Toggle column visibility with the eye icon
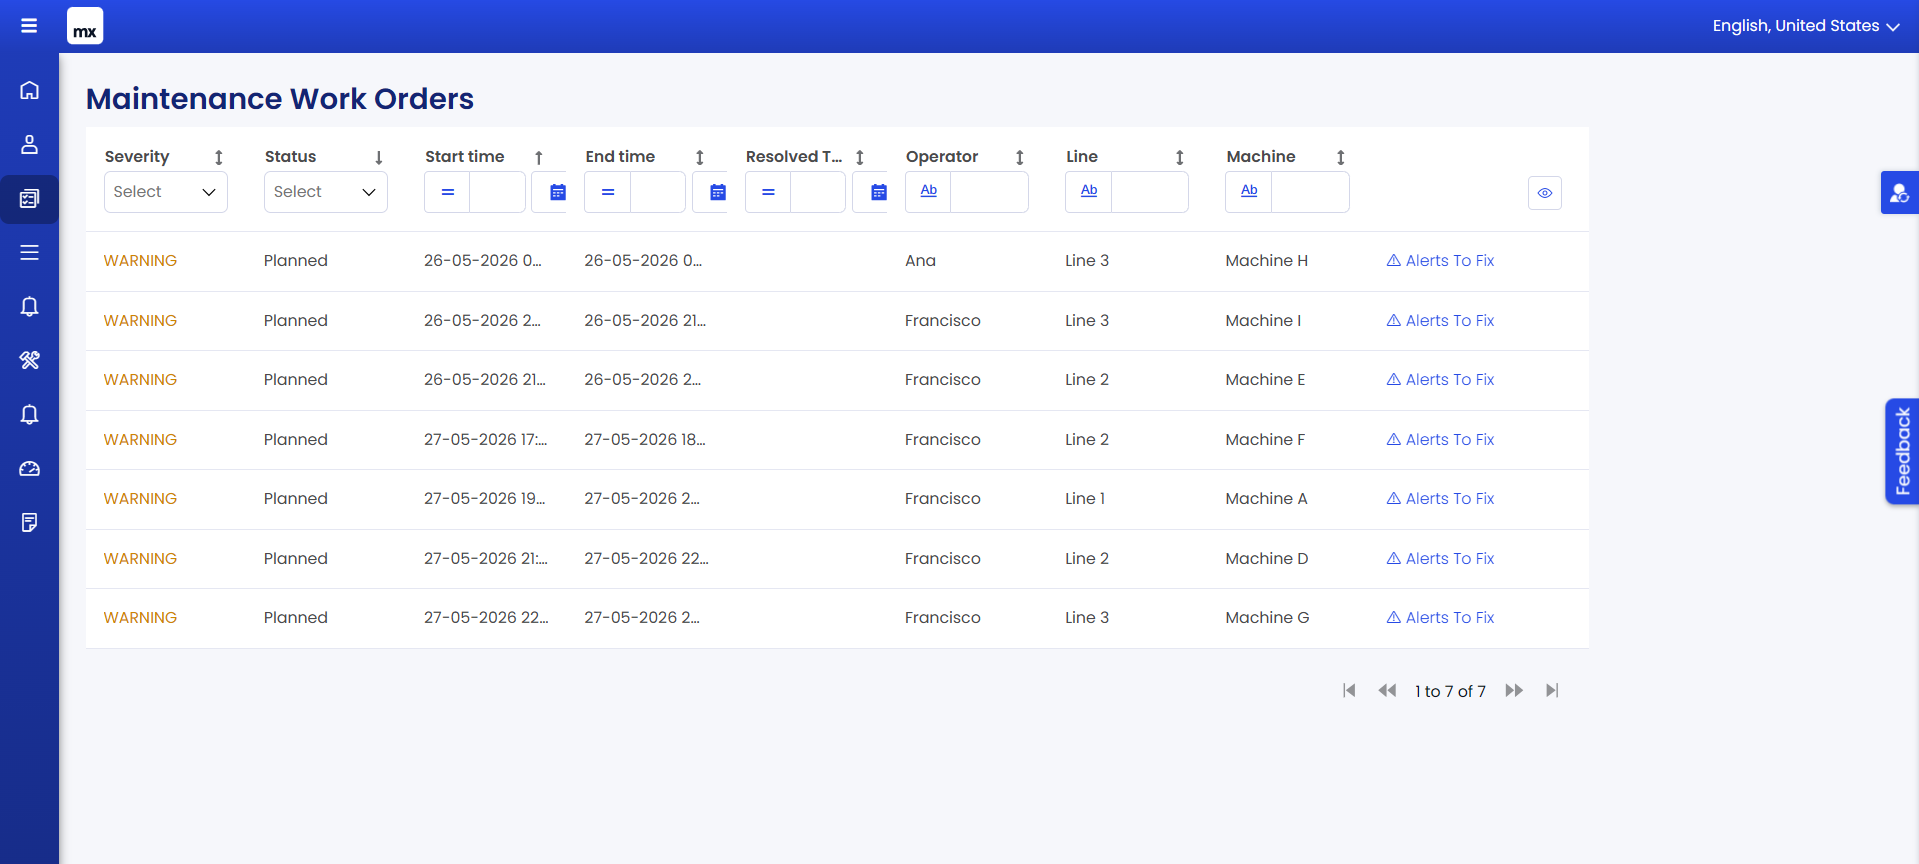 click(x=1545, y=193)
